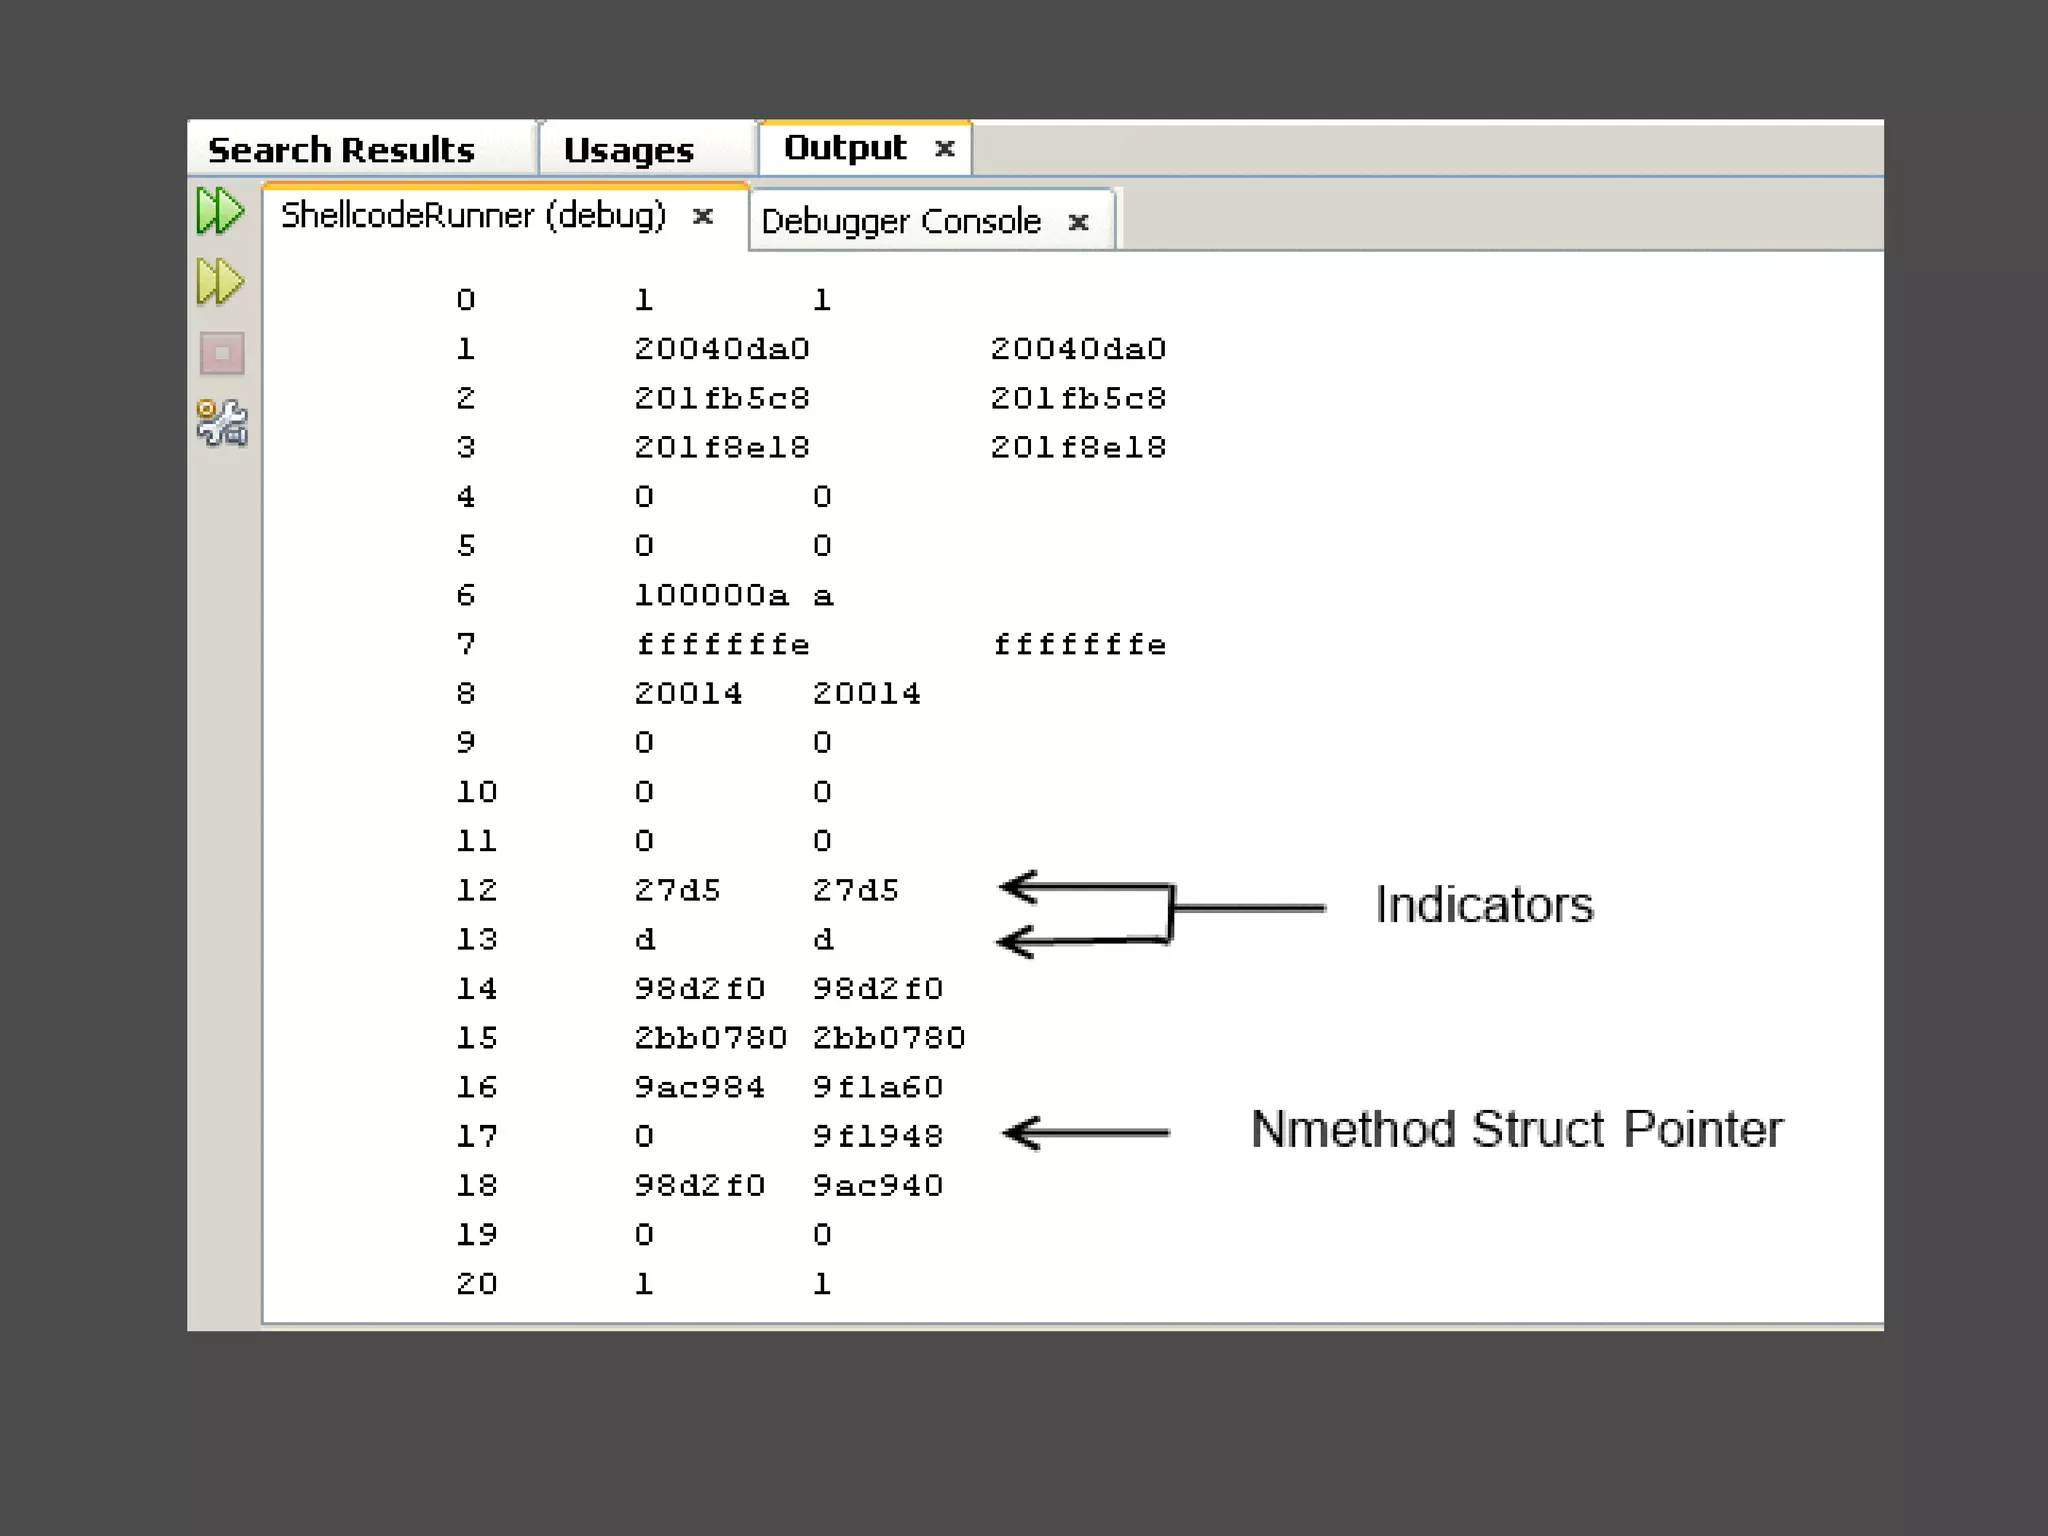Click the 9f1948 value in row 17
This screenshot has width=2048, height=1536.
(877, 1136)
